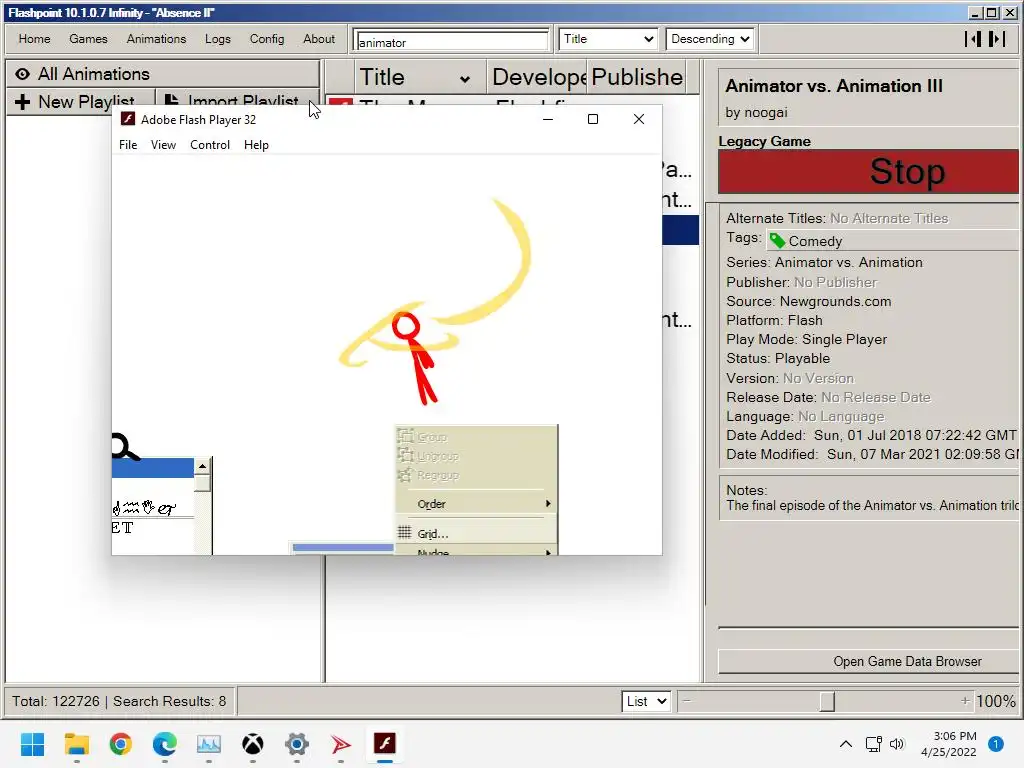Click the red Flashpoint taskbar icon

(x=340, y=743)
